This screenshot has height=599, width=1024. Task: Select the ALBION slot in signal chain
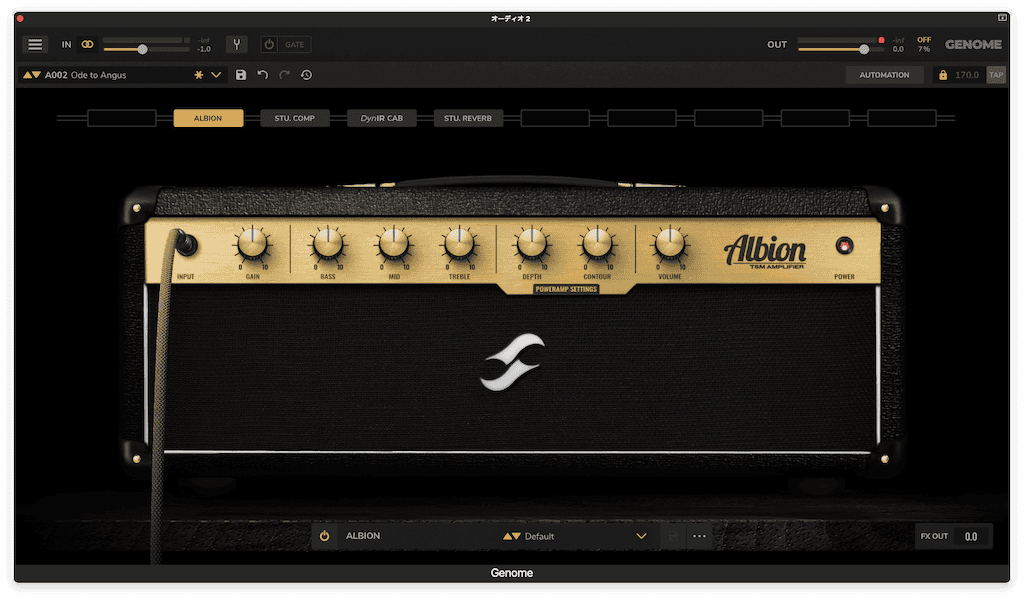pos(208,118)
